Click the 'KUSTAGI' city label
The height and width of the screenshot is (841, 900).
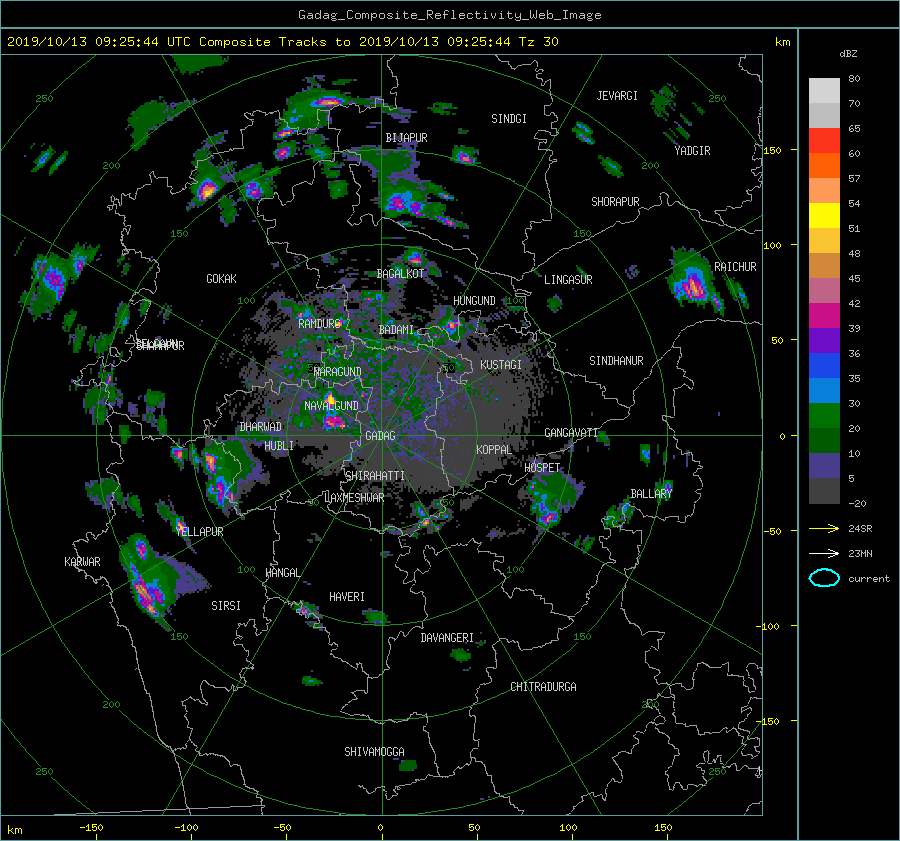[501, 365]
